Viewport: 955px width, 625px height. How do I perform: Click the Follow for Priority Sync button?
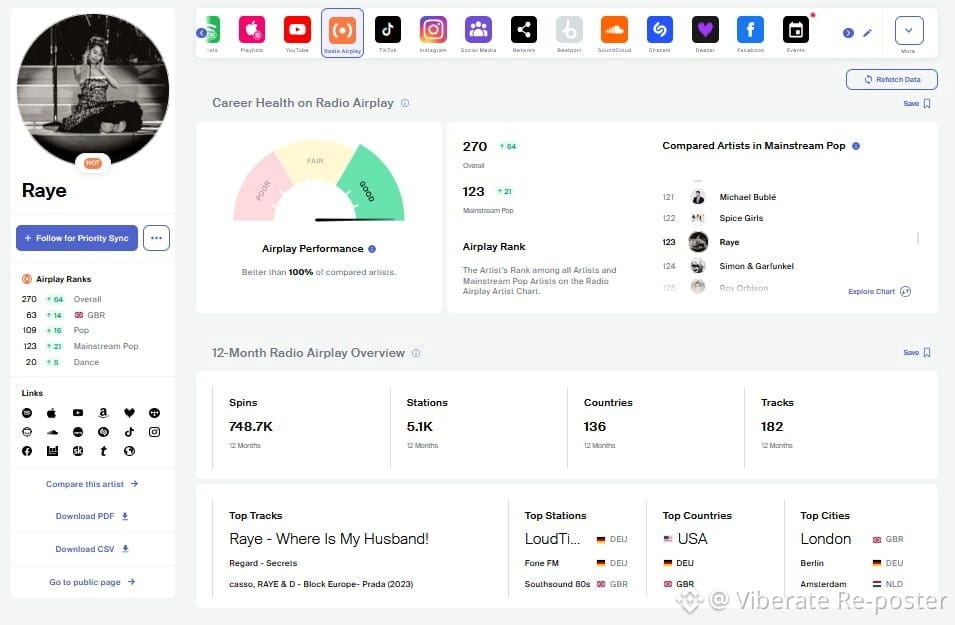click(77, 238)
